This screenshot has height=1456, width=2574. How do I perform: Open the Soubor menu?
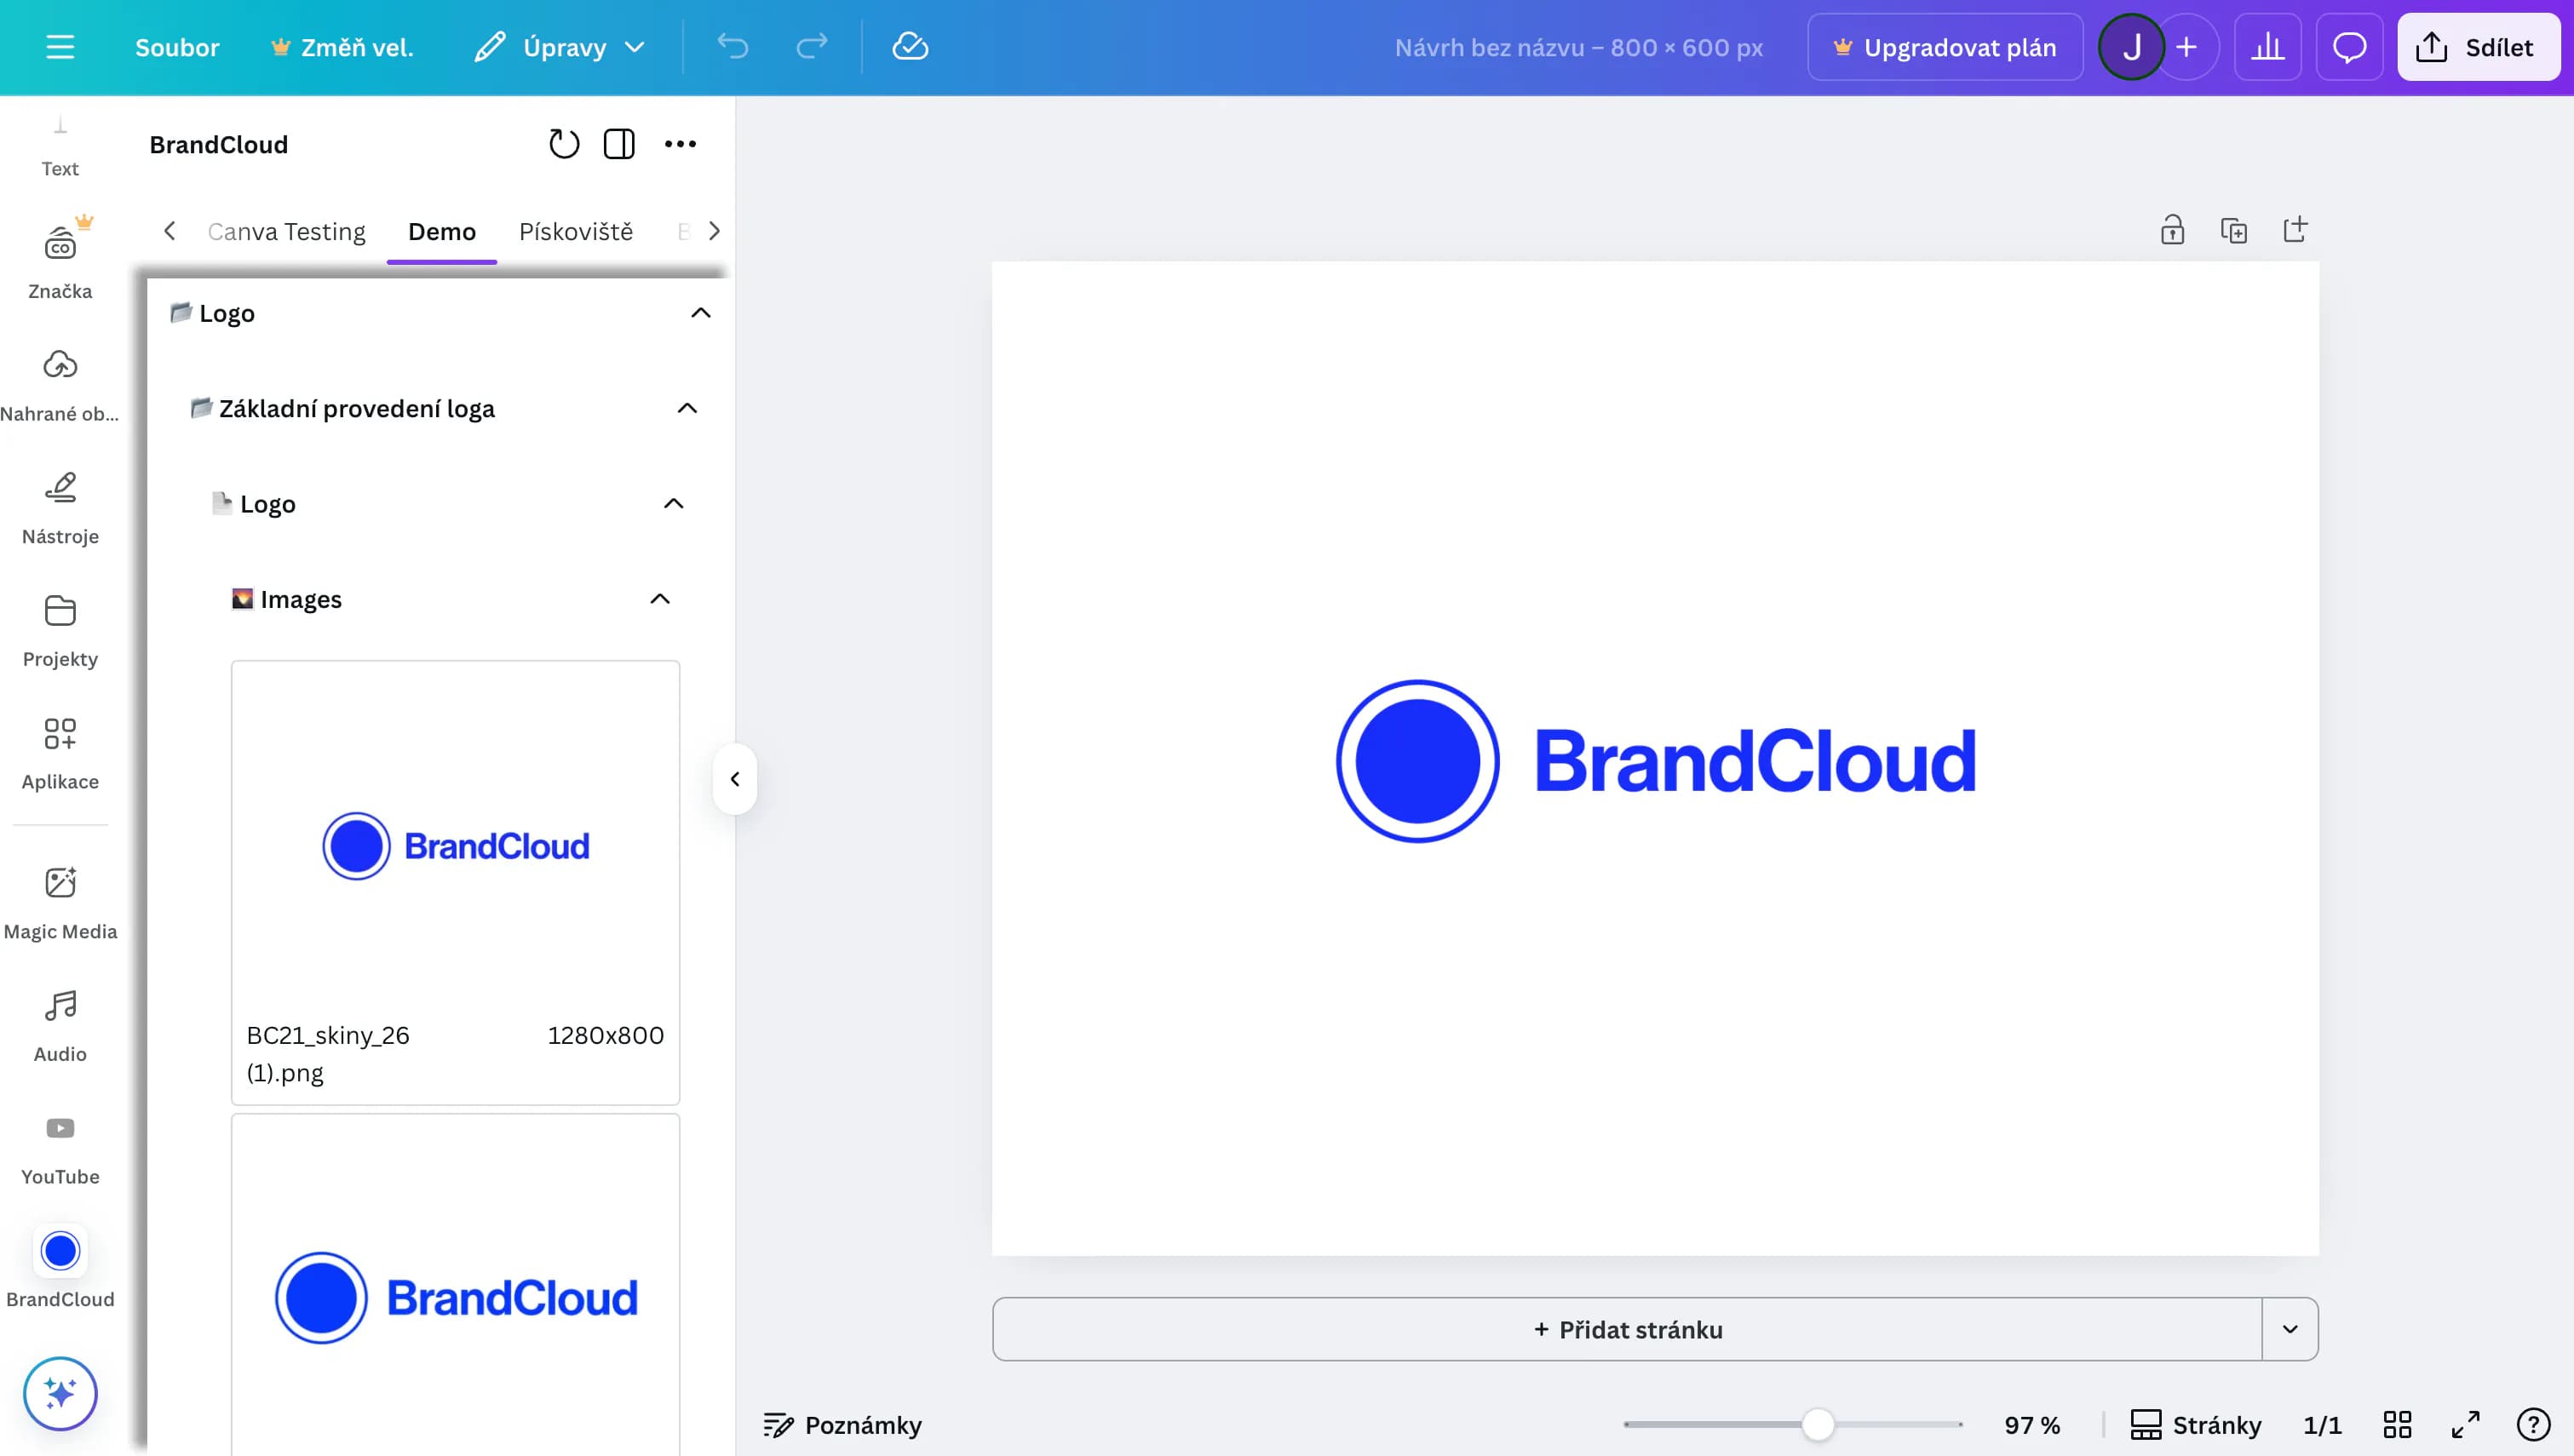pyautogui.click(x=177, y=47)
